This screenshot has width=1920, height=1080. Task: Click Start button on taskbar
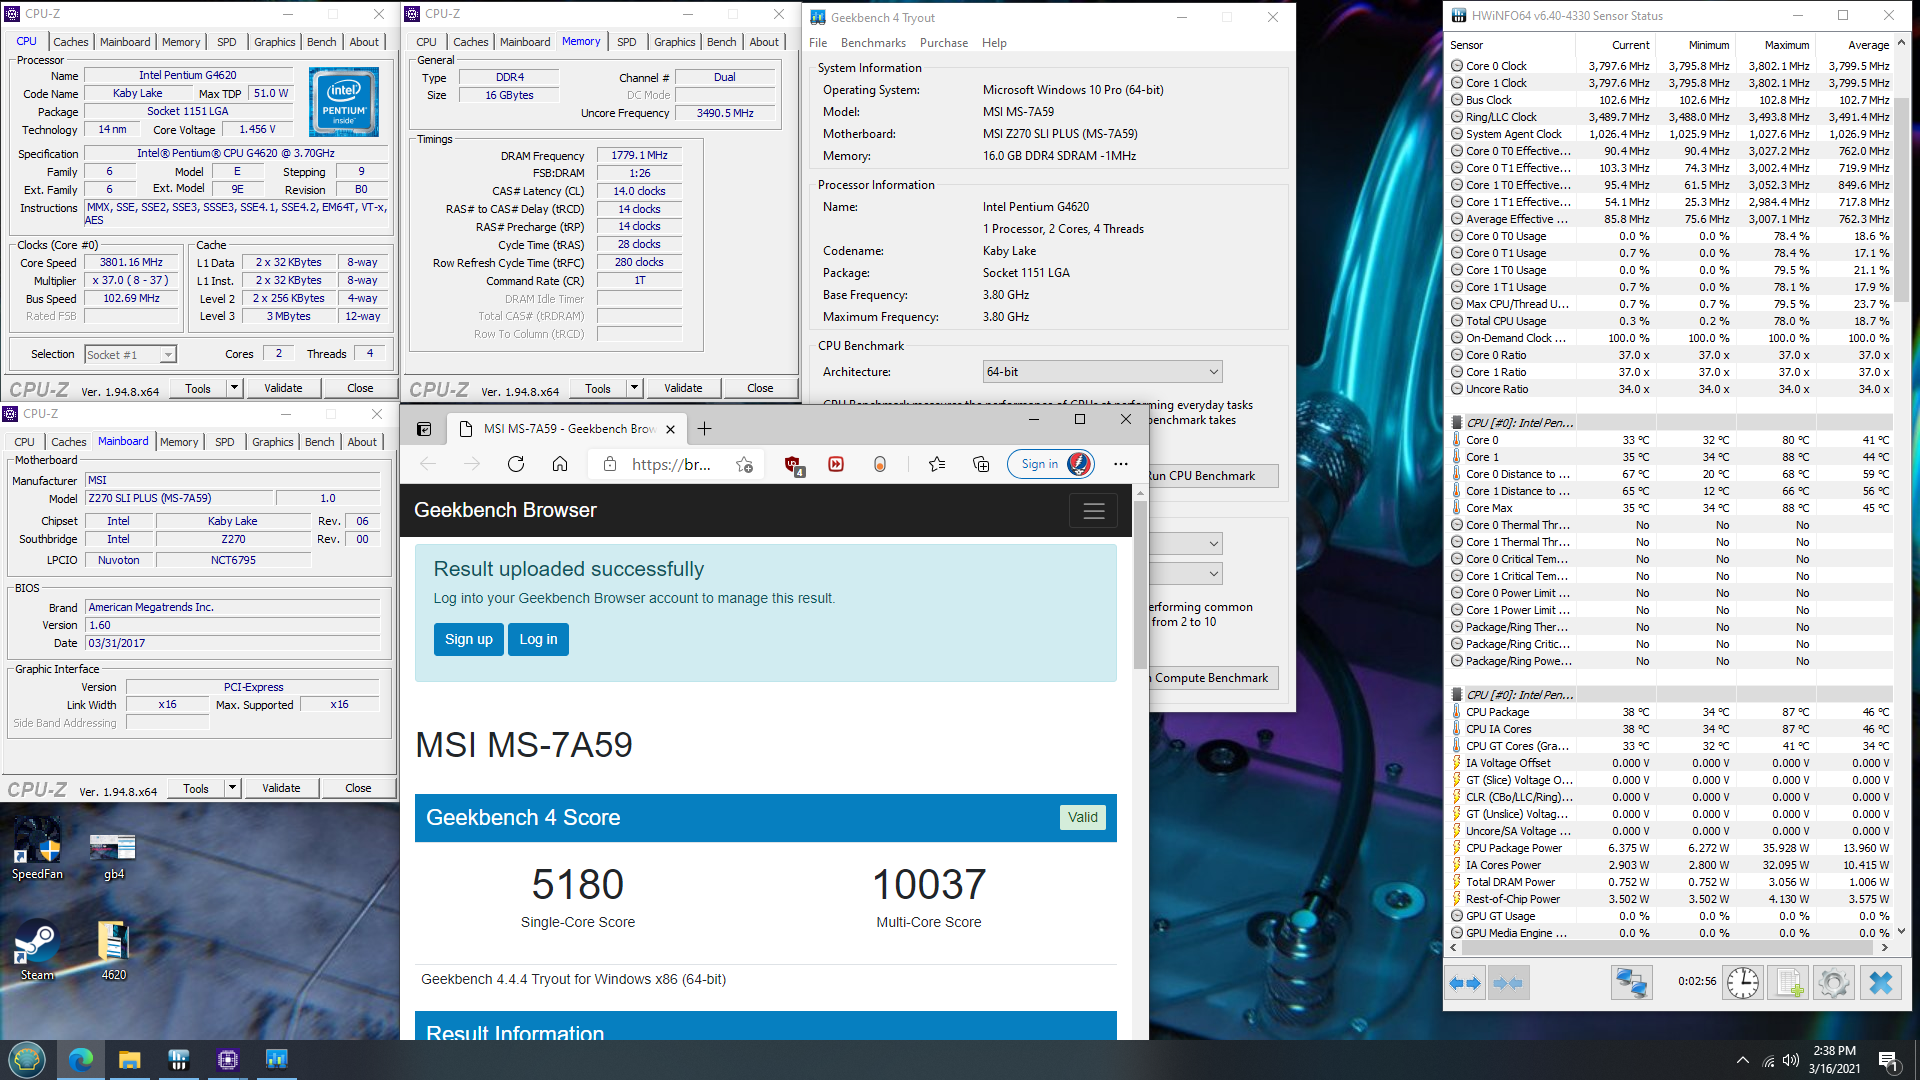pos(27,1059)
